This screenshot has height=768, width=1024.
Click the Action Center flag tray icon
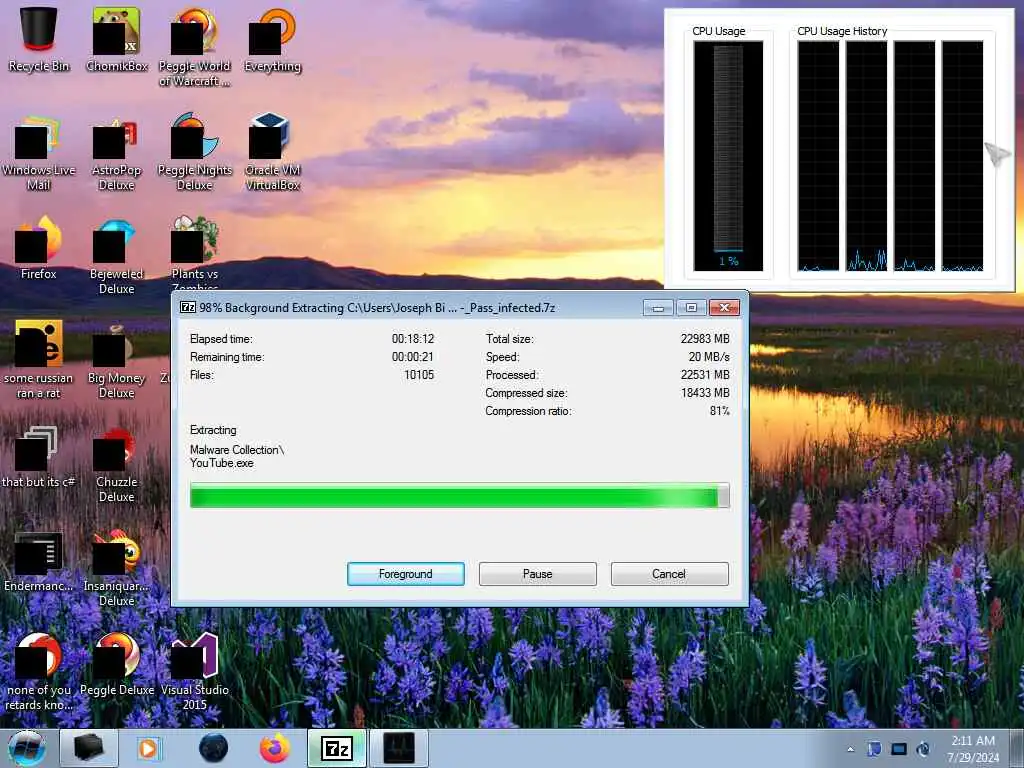pos(874,749)
